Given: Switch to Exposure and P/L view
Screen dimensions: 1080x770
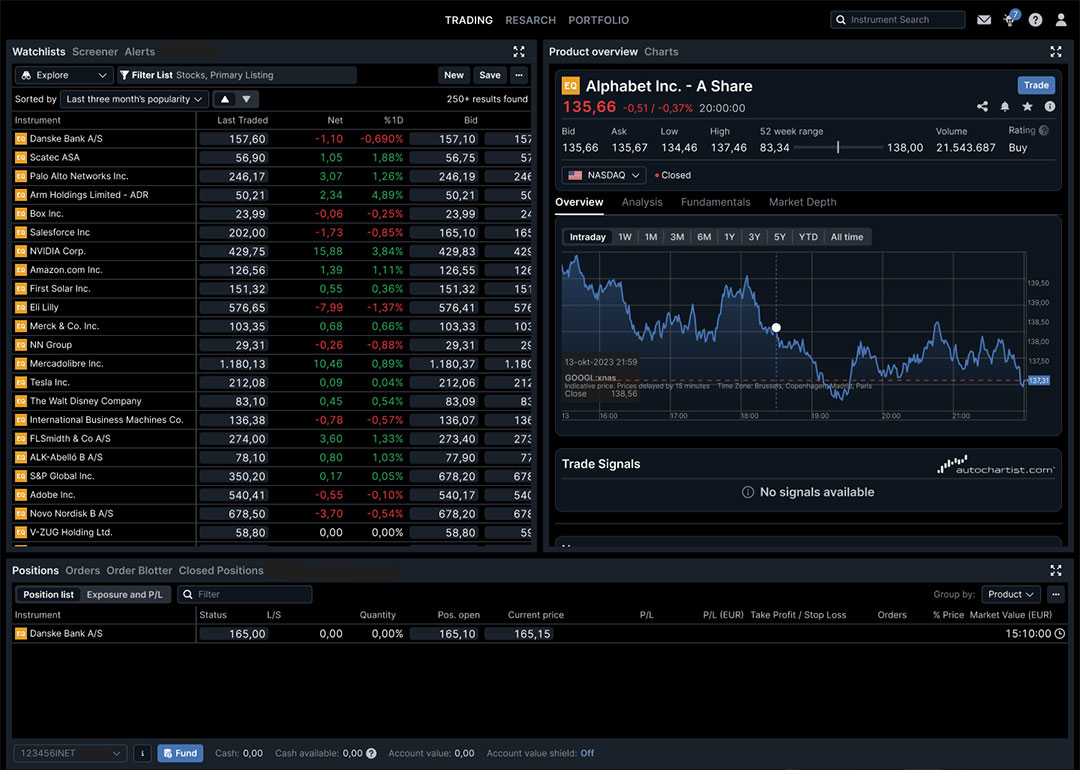Looking at the screenshot, I should [125, 594].
